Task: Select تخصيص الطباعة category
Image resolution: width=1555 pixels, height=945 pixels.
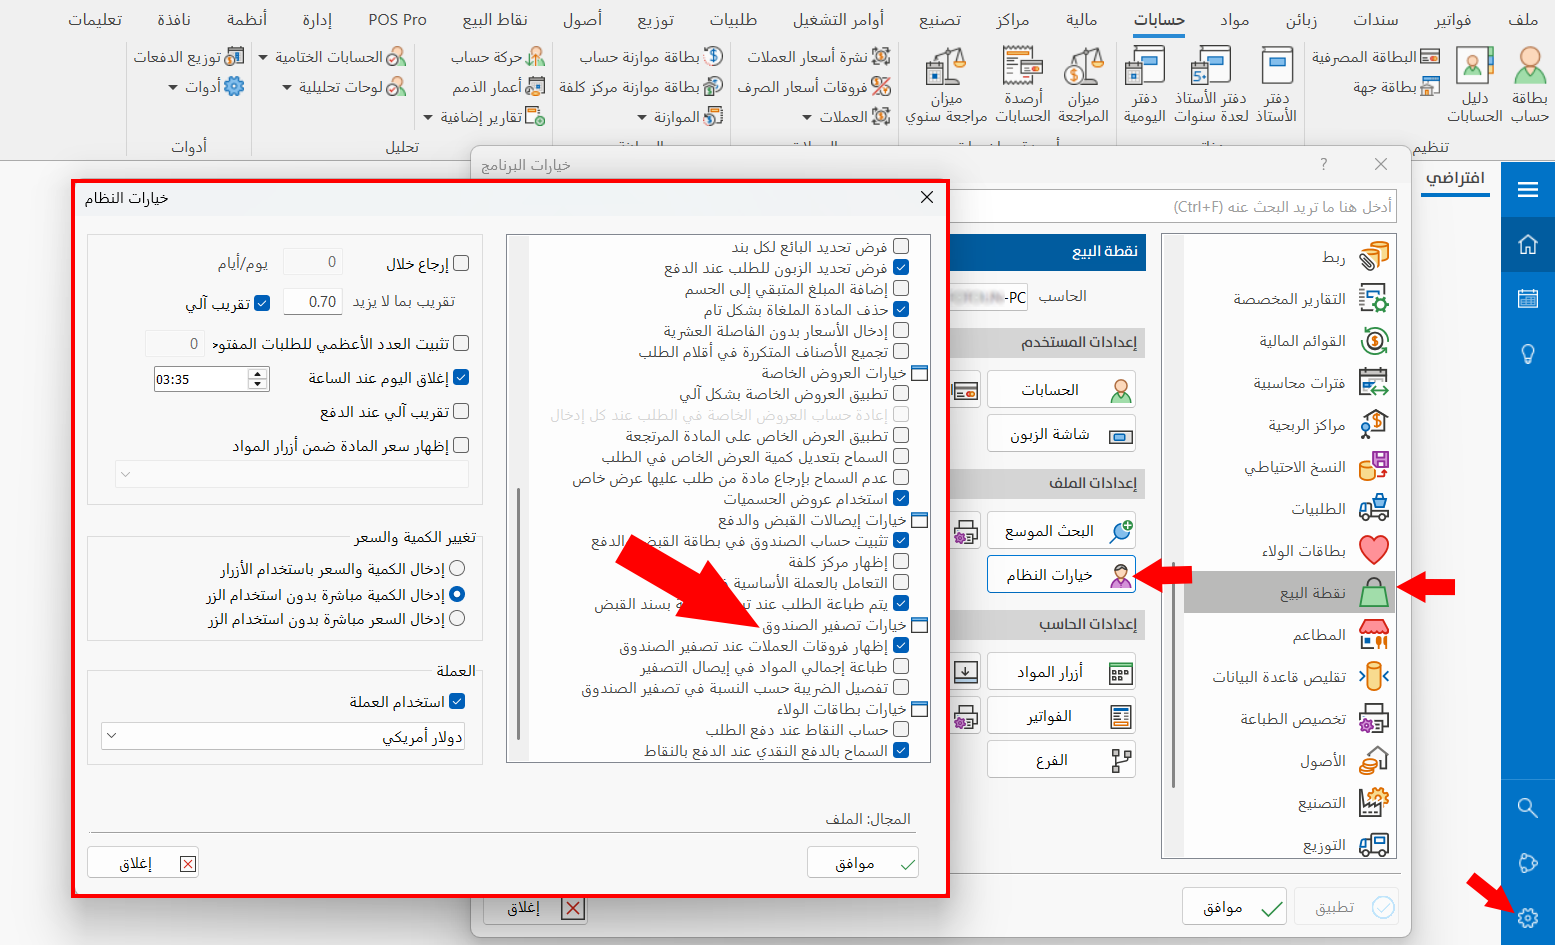Action: (x=1289, y=719)
